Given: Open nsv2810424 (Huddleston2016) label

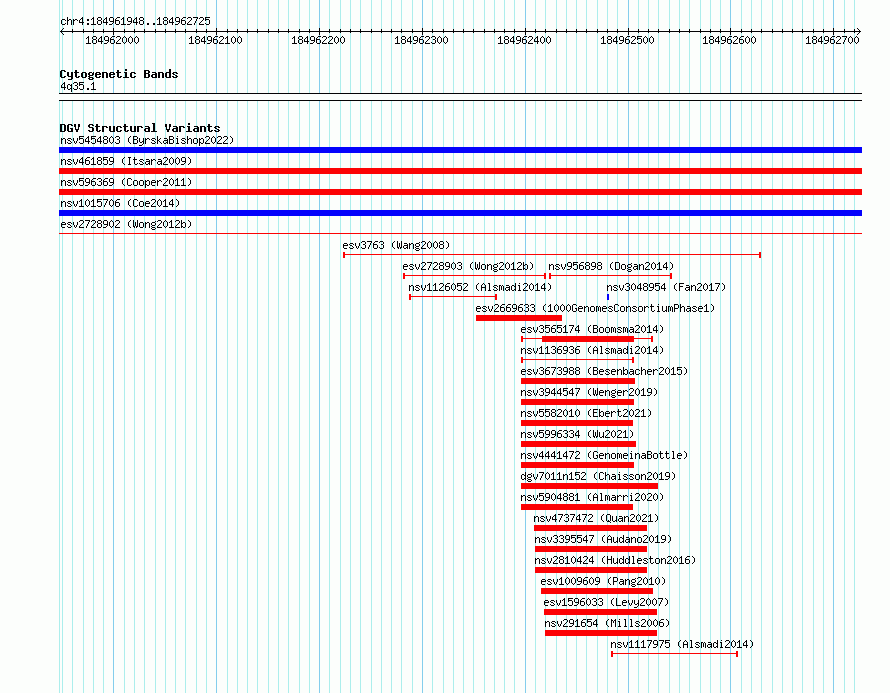Looking at the screenshot, I should pos(615,560).
